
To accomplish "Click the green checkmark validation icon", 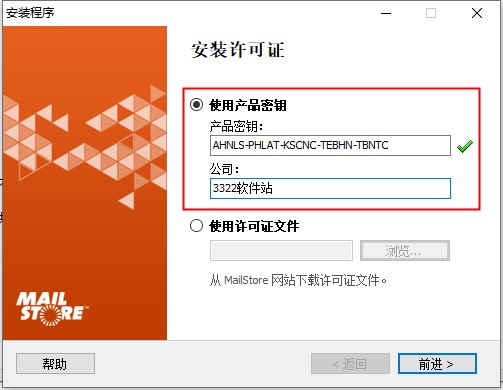I will (465, 146).
